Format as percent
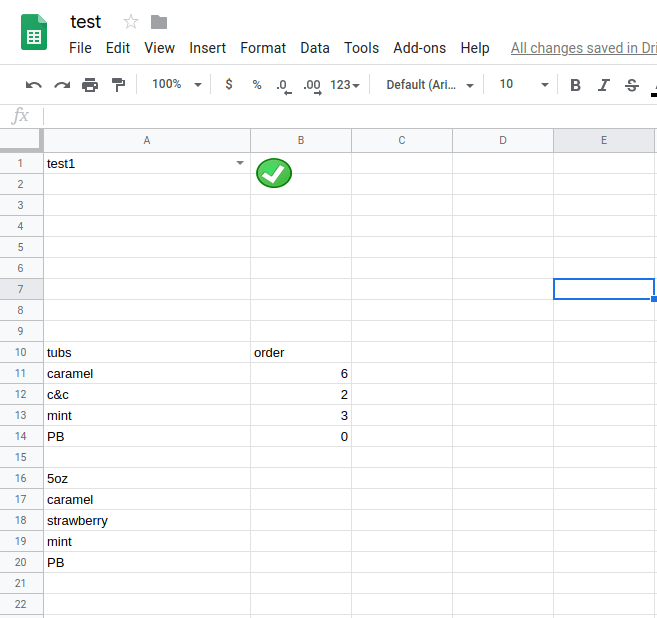This screenshot has height=618, width=657. [257, 85]
